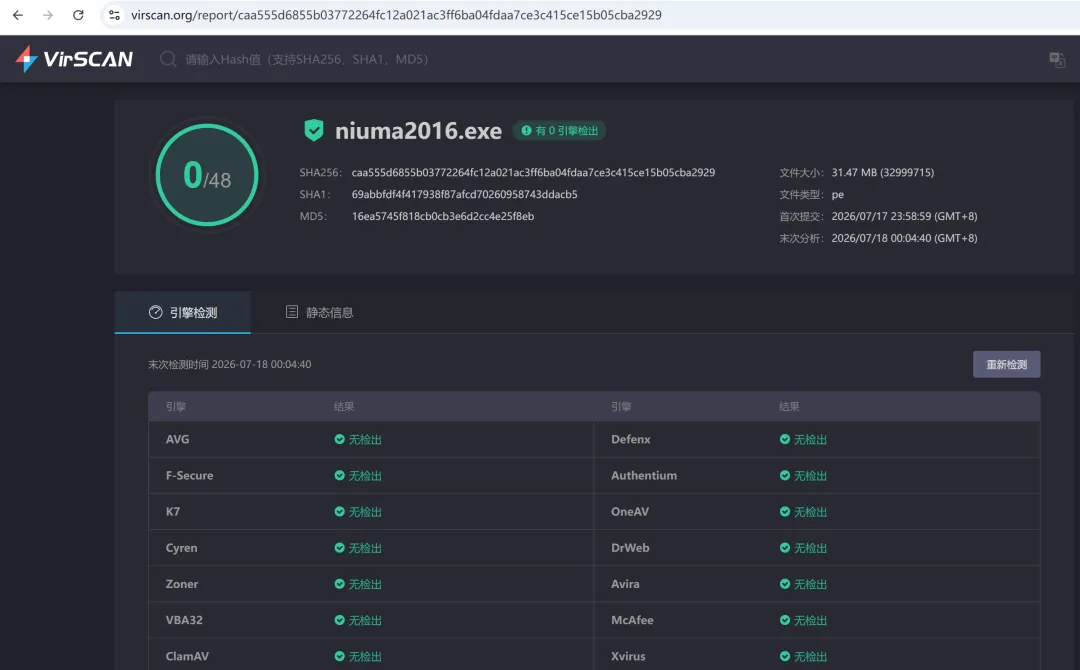Click the 0/48 detection score circle
Image resolution: width=1080 pixels, height=670 pixels.
click(207, 175)
